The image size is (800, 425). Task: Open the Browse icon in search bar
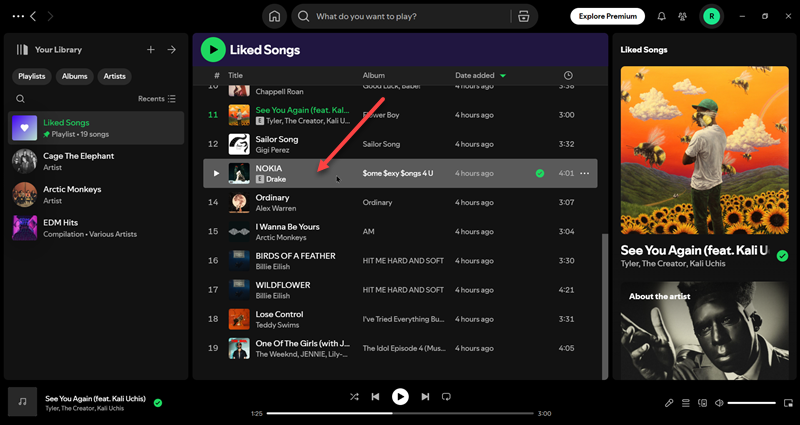click(x=523, y=16)
